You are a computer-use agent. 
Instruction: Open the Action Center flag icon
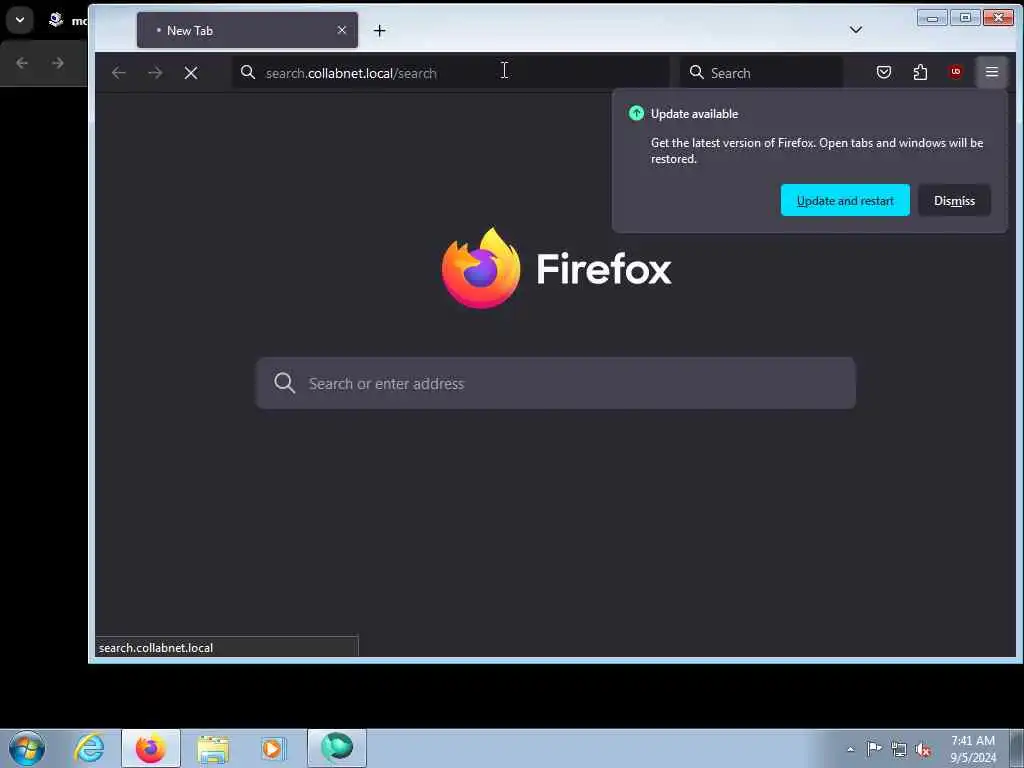click(x=874, y=749)
